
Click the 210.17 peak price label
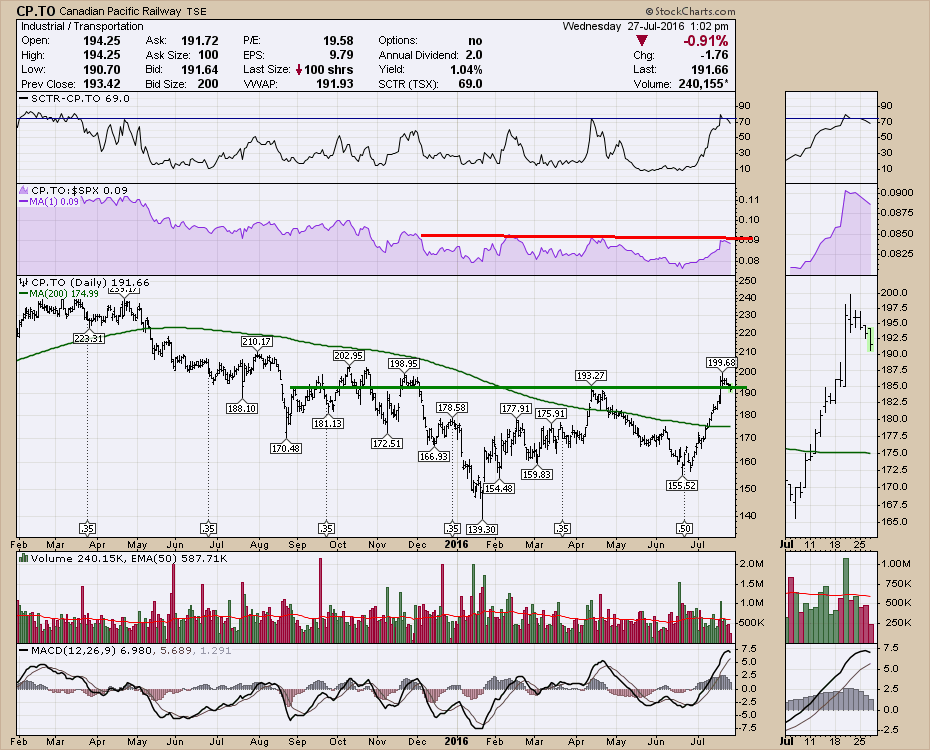tap(257, 342)
